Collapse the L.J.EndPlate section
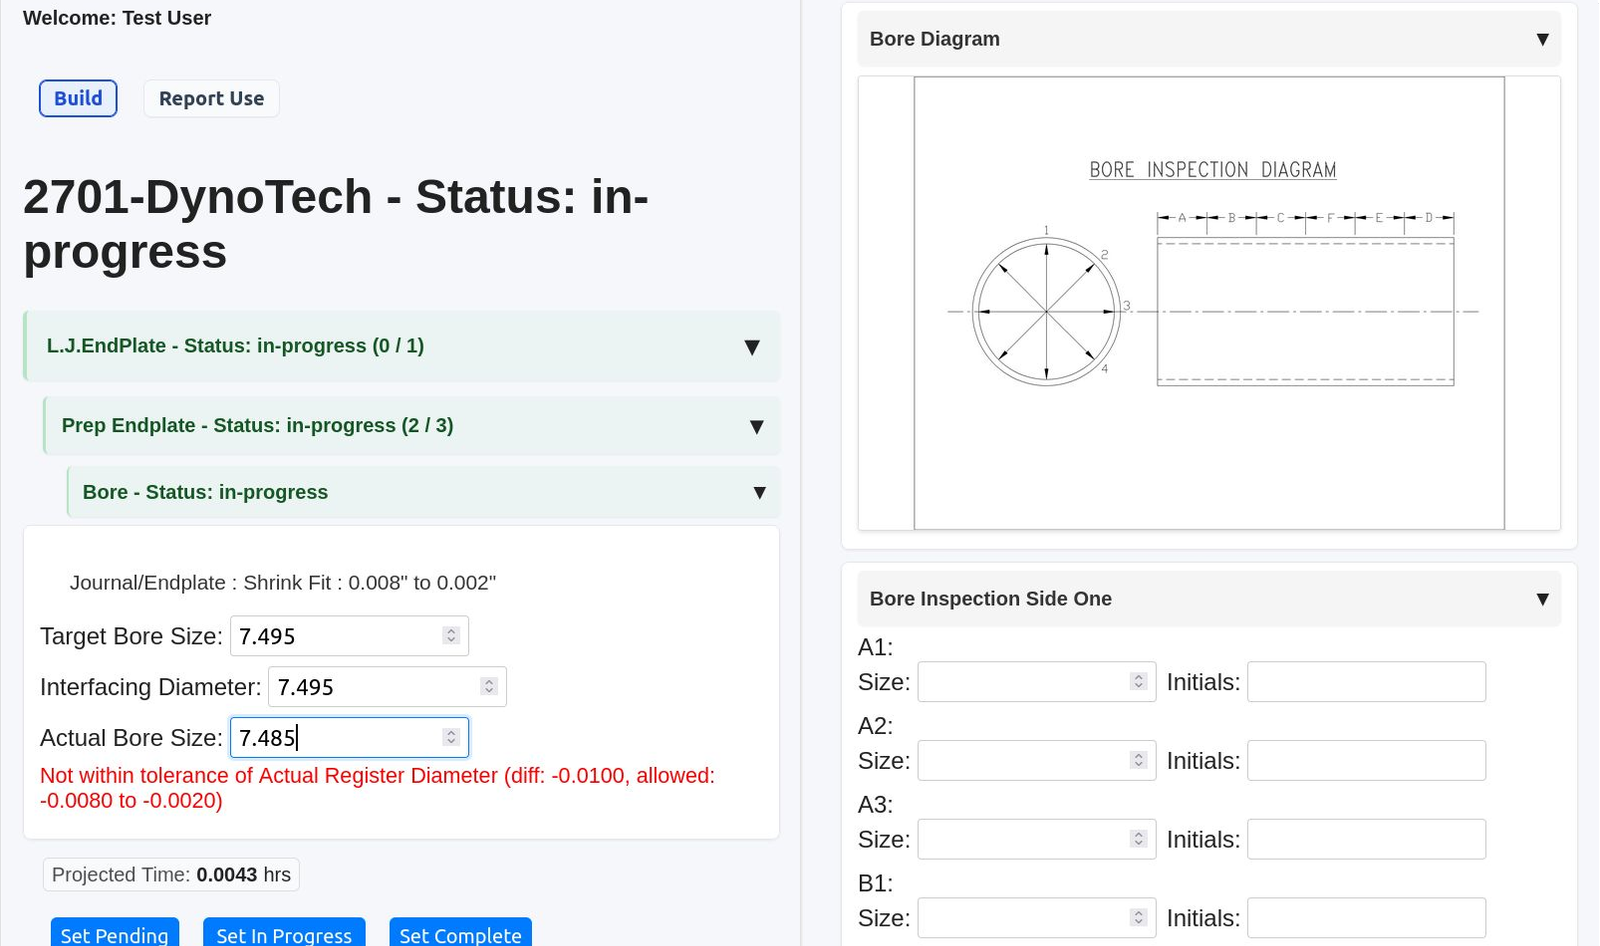This screenshot has width=1600, height=946. tap(752, 346)
